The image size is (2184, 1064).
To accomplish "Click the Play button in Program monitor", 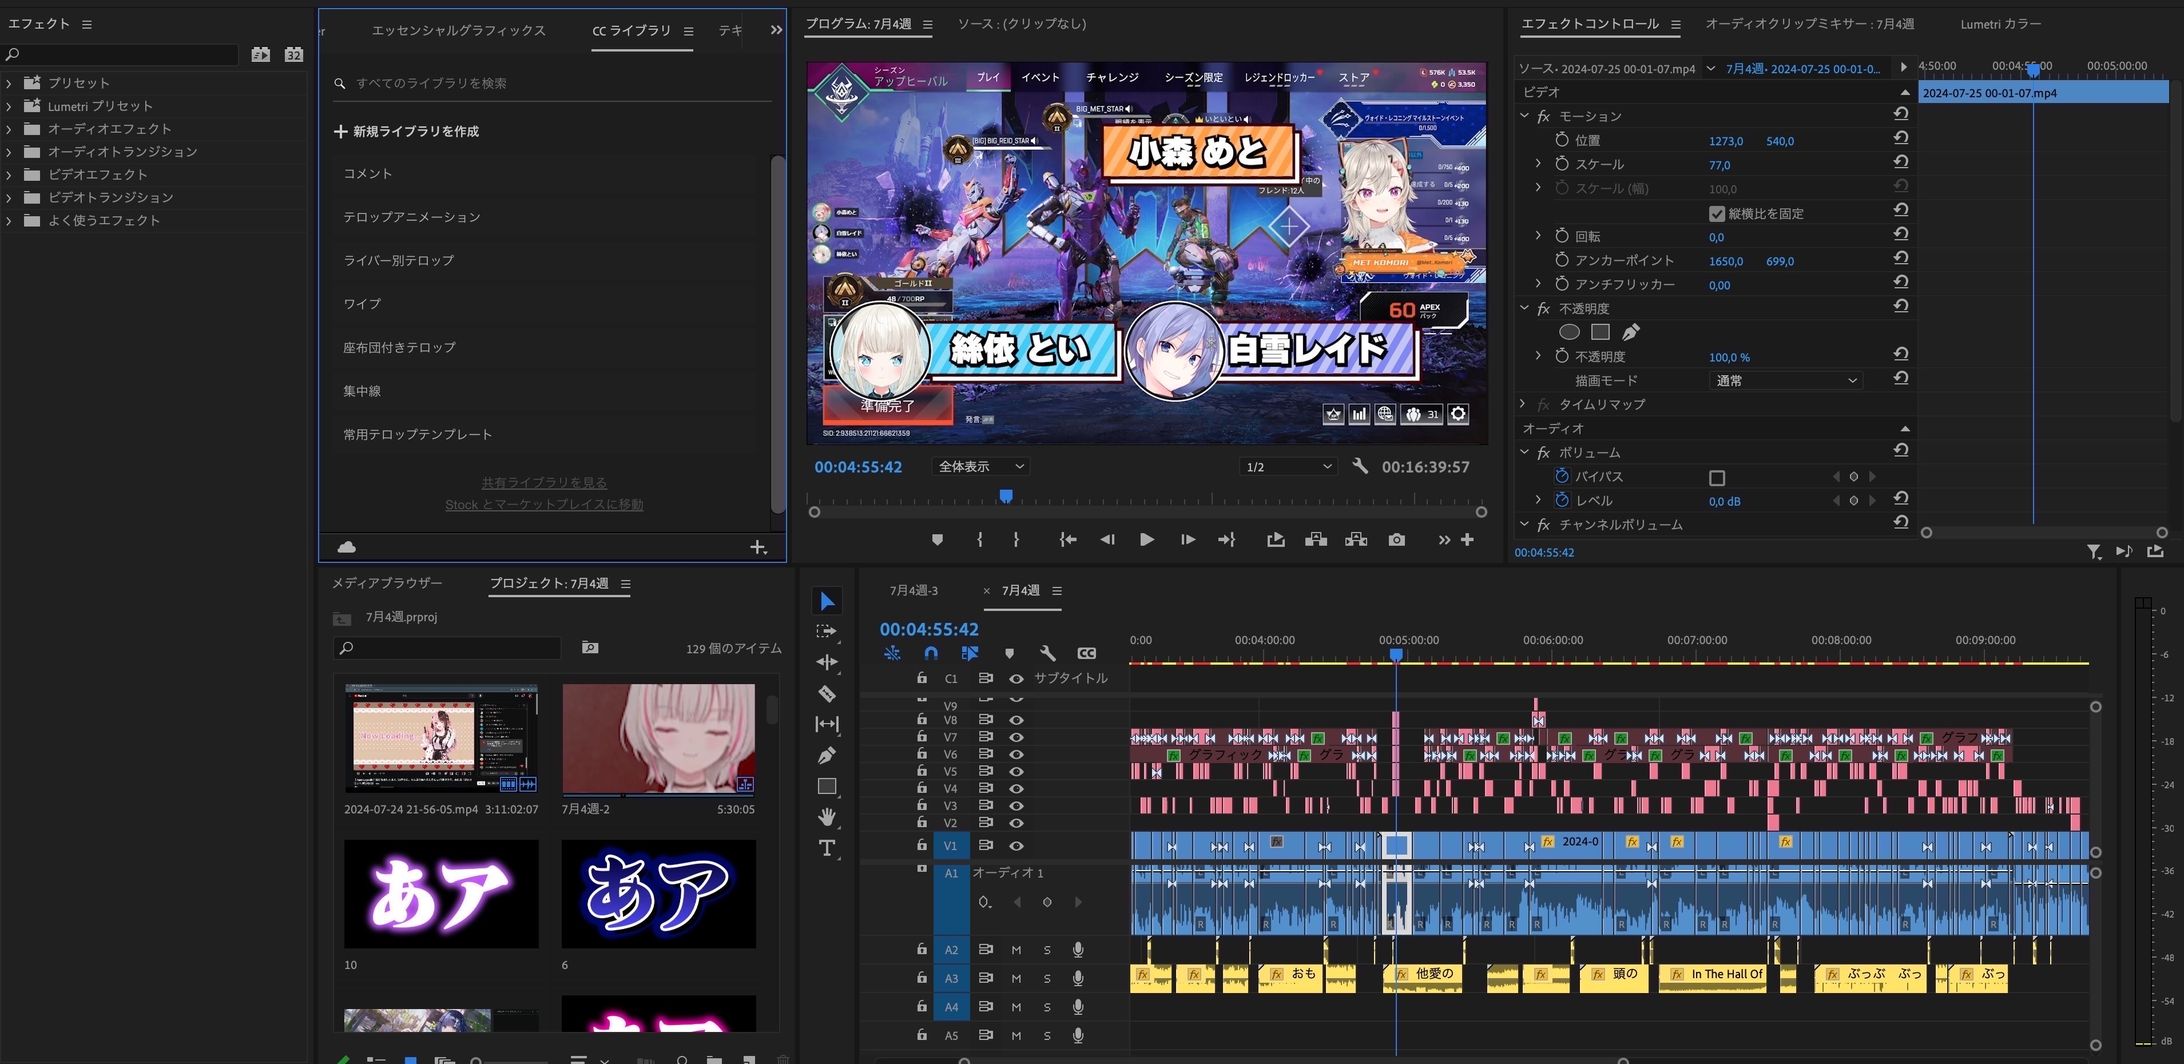I will (x=1147, y=540).
